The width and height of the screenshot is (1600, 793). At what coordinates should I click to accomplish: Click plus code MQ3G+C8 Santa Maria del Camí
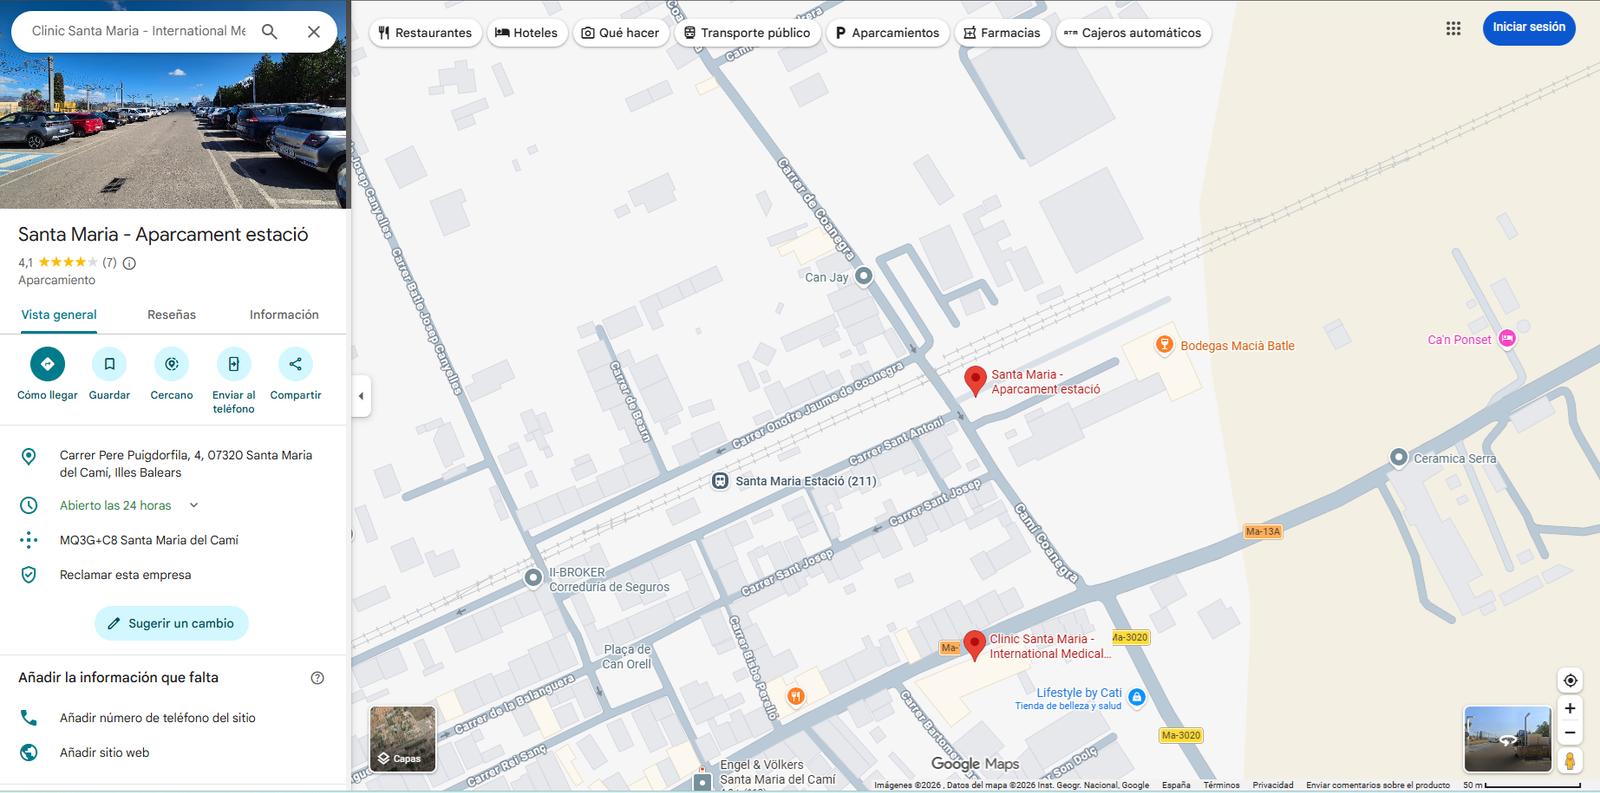(x=173, y=540)
